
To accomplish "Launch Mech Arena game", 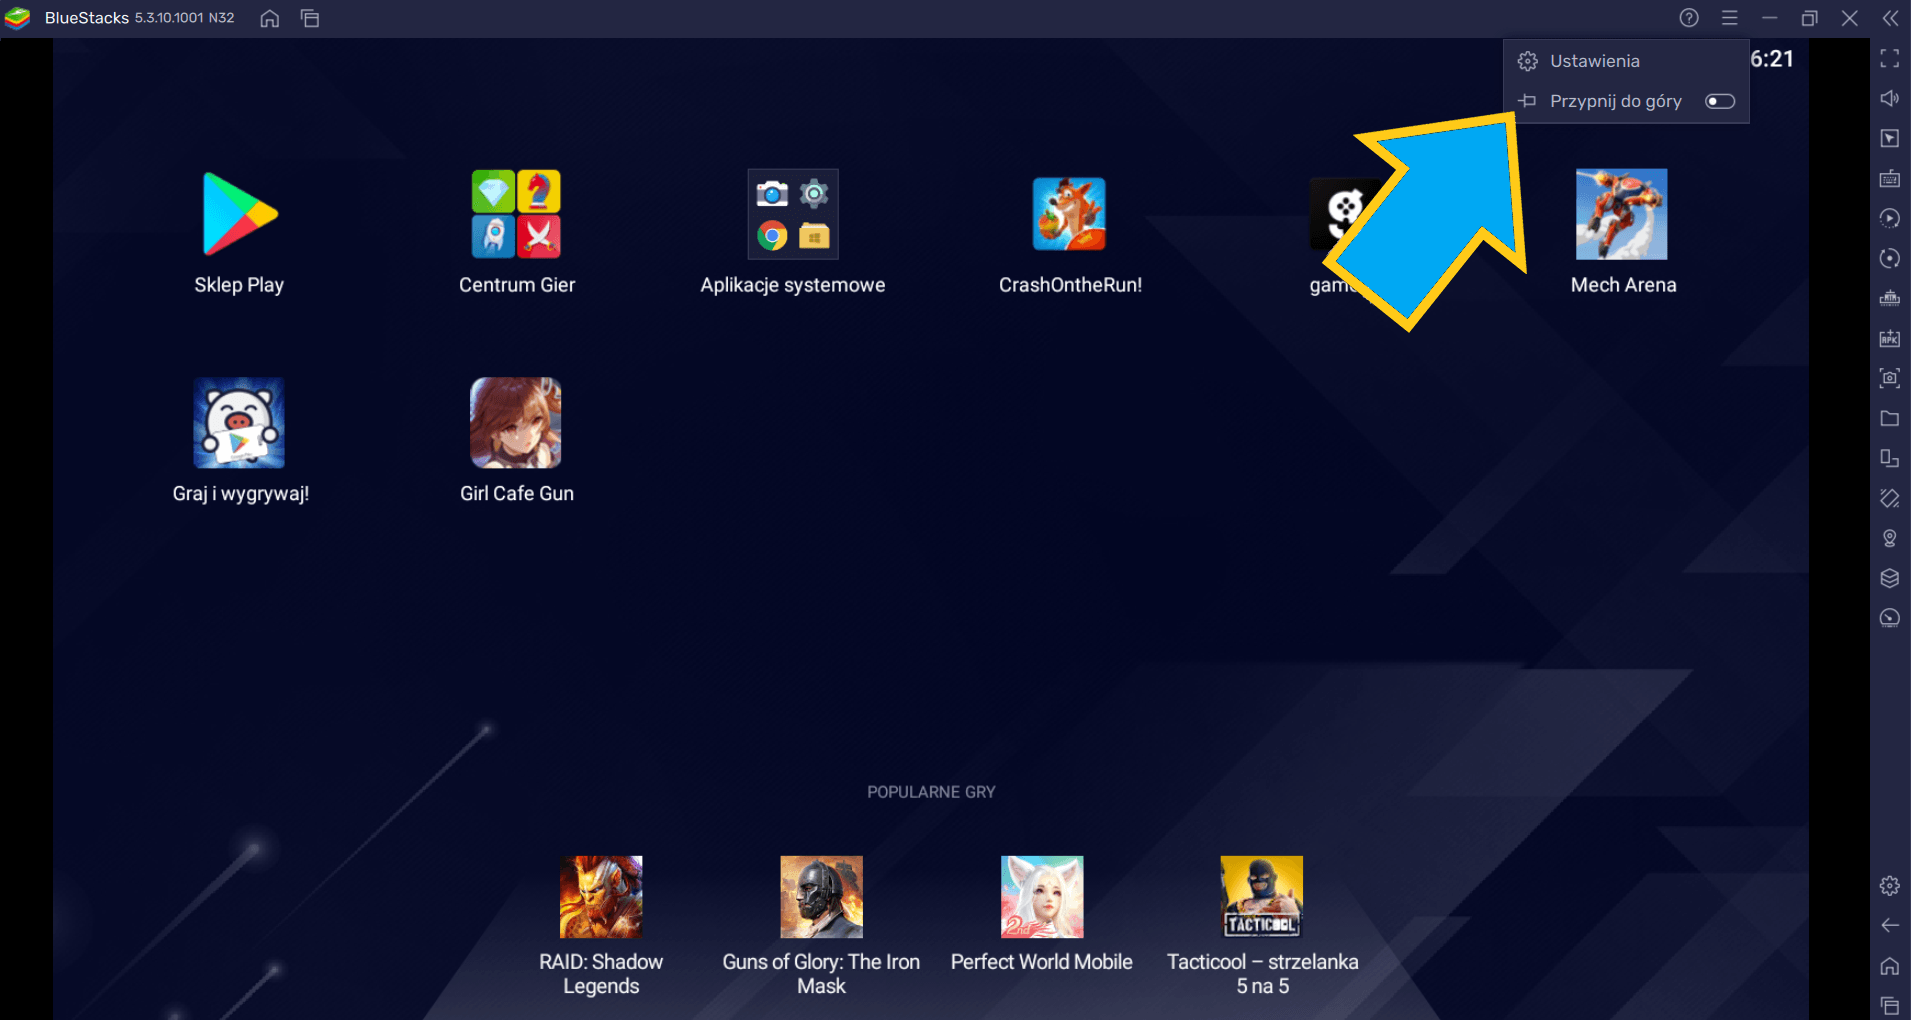I will pos(1622,214).
